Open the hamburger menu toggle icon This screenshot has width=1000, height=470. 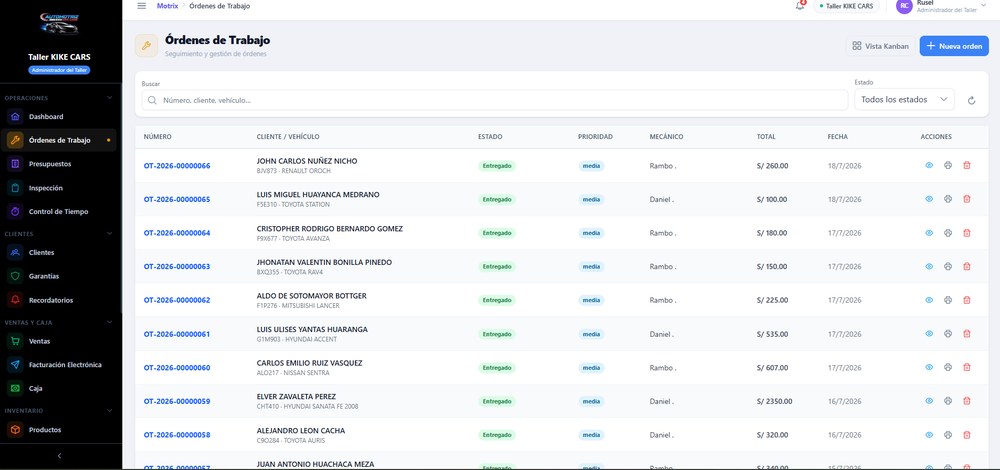point(142,6)
